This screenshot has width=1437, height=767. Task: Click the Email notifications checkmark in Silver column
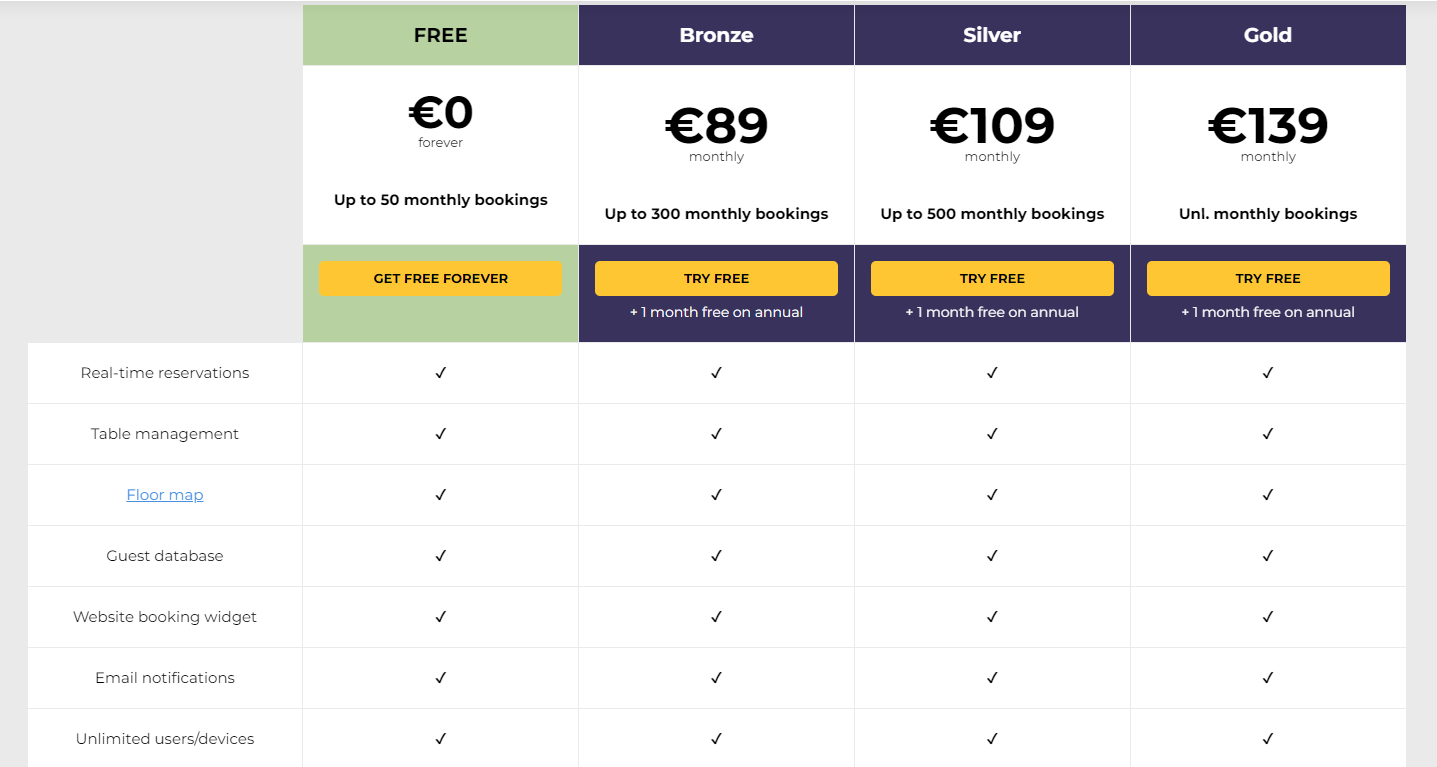point(992,678)
